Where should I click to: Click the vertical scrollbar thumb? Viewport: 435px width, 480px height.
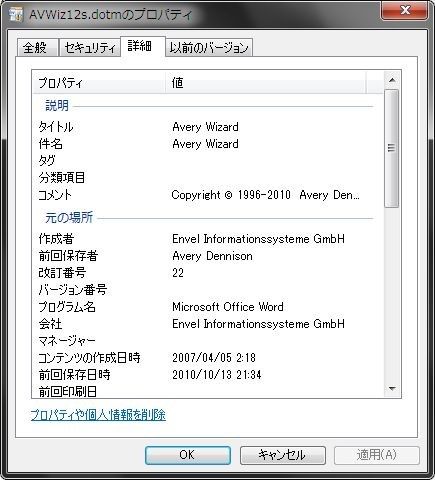[392, 148]
